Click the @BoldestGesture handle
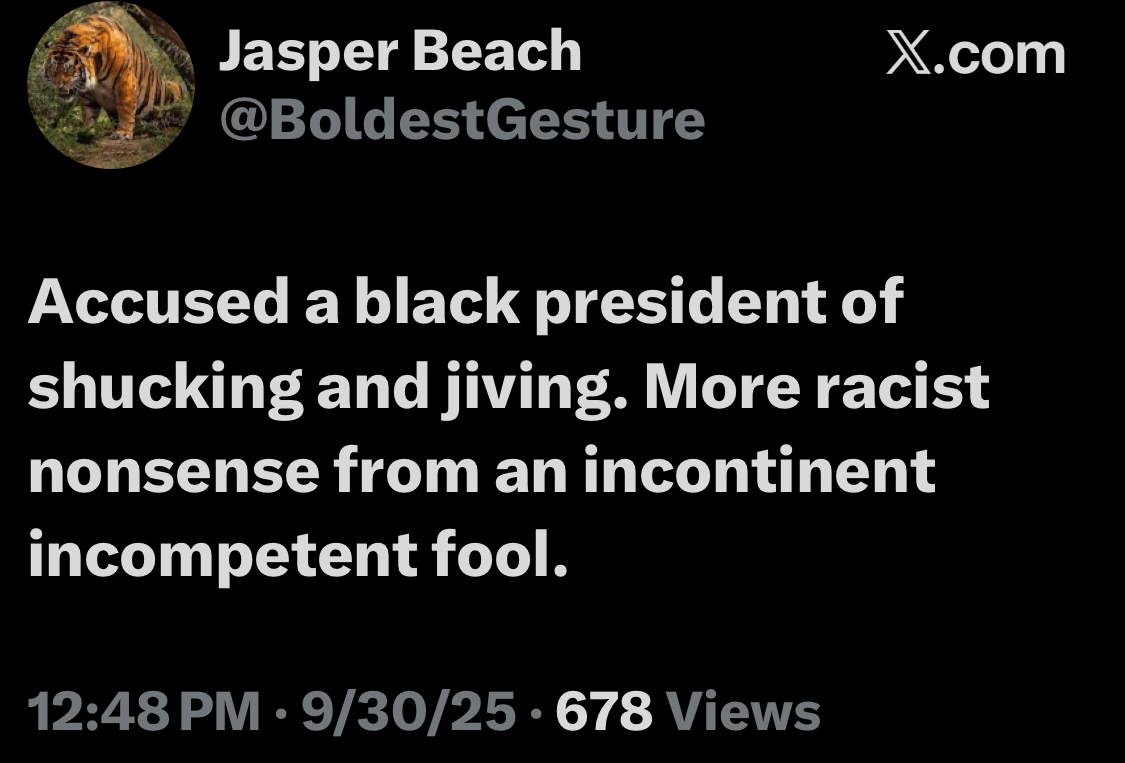The image size is (1125, 763). 461,121
